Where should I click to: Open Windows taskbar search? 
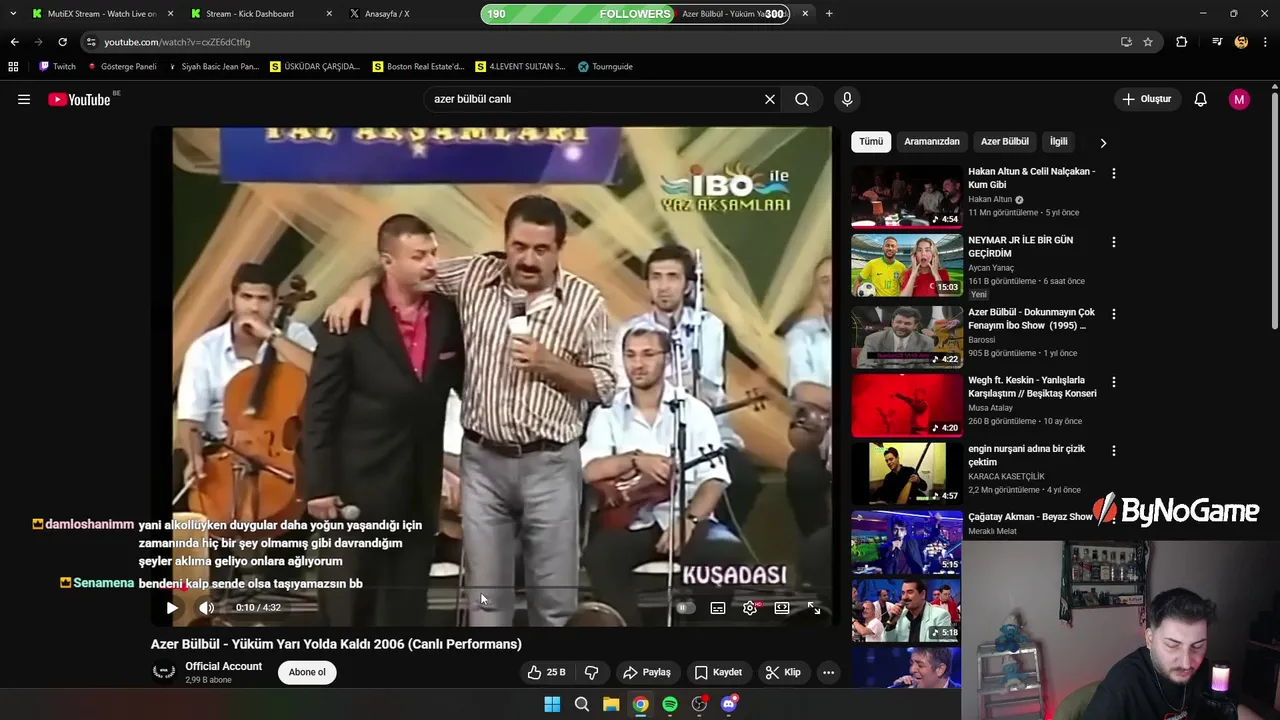click(582, 704)
